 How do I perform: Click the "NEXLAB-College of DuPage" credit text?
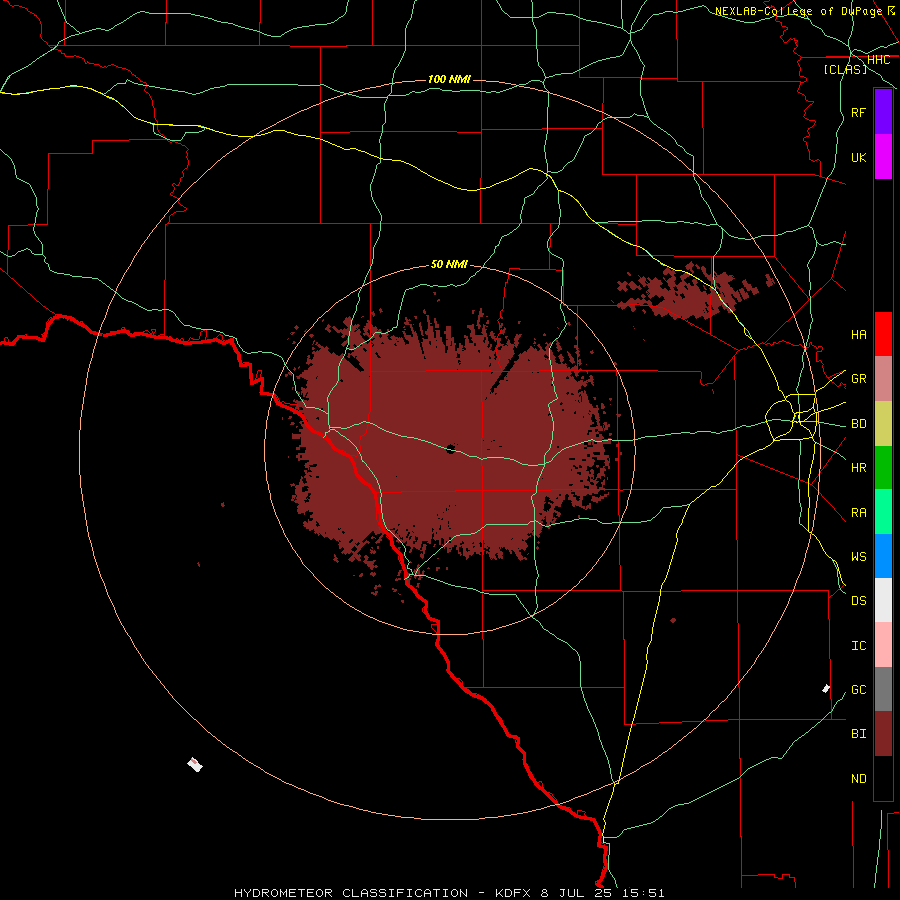coord(798,11)
